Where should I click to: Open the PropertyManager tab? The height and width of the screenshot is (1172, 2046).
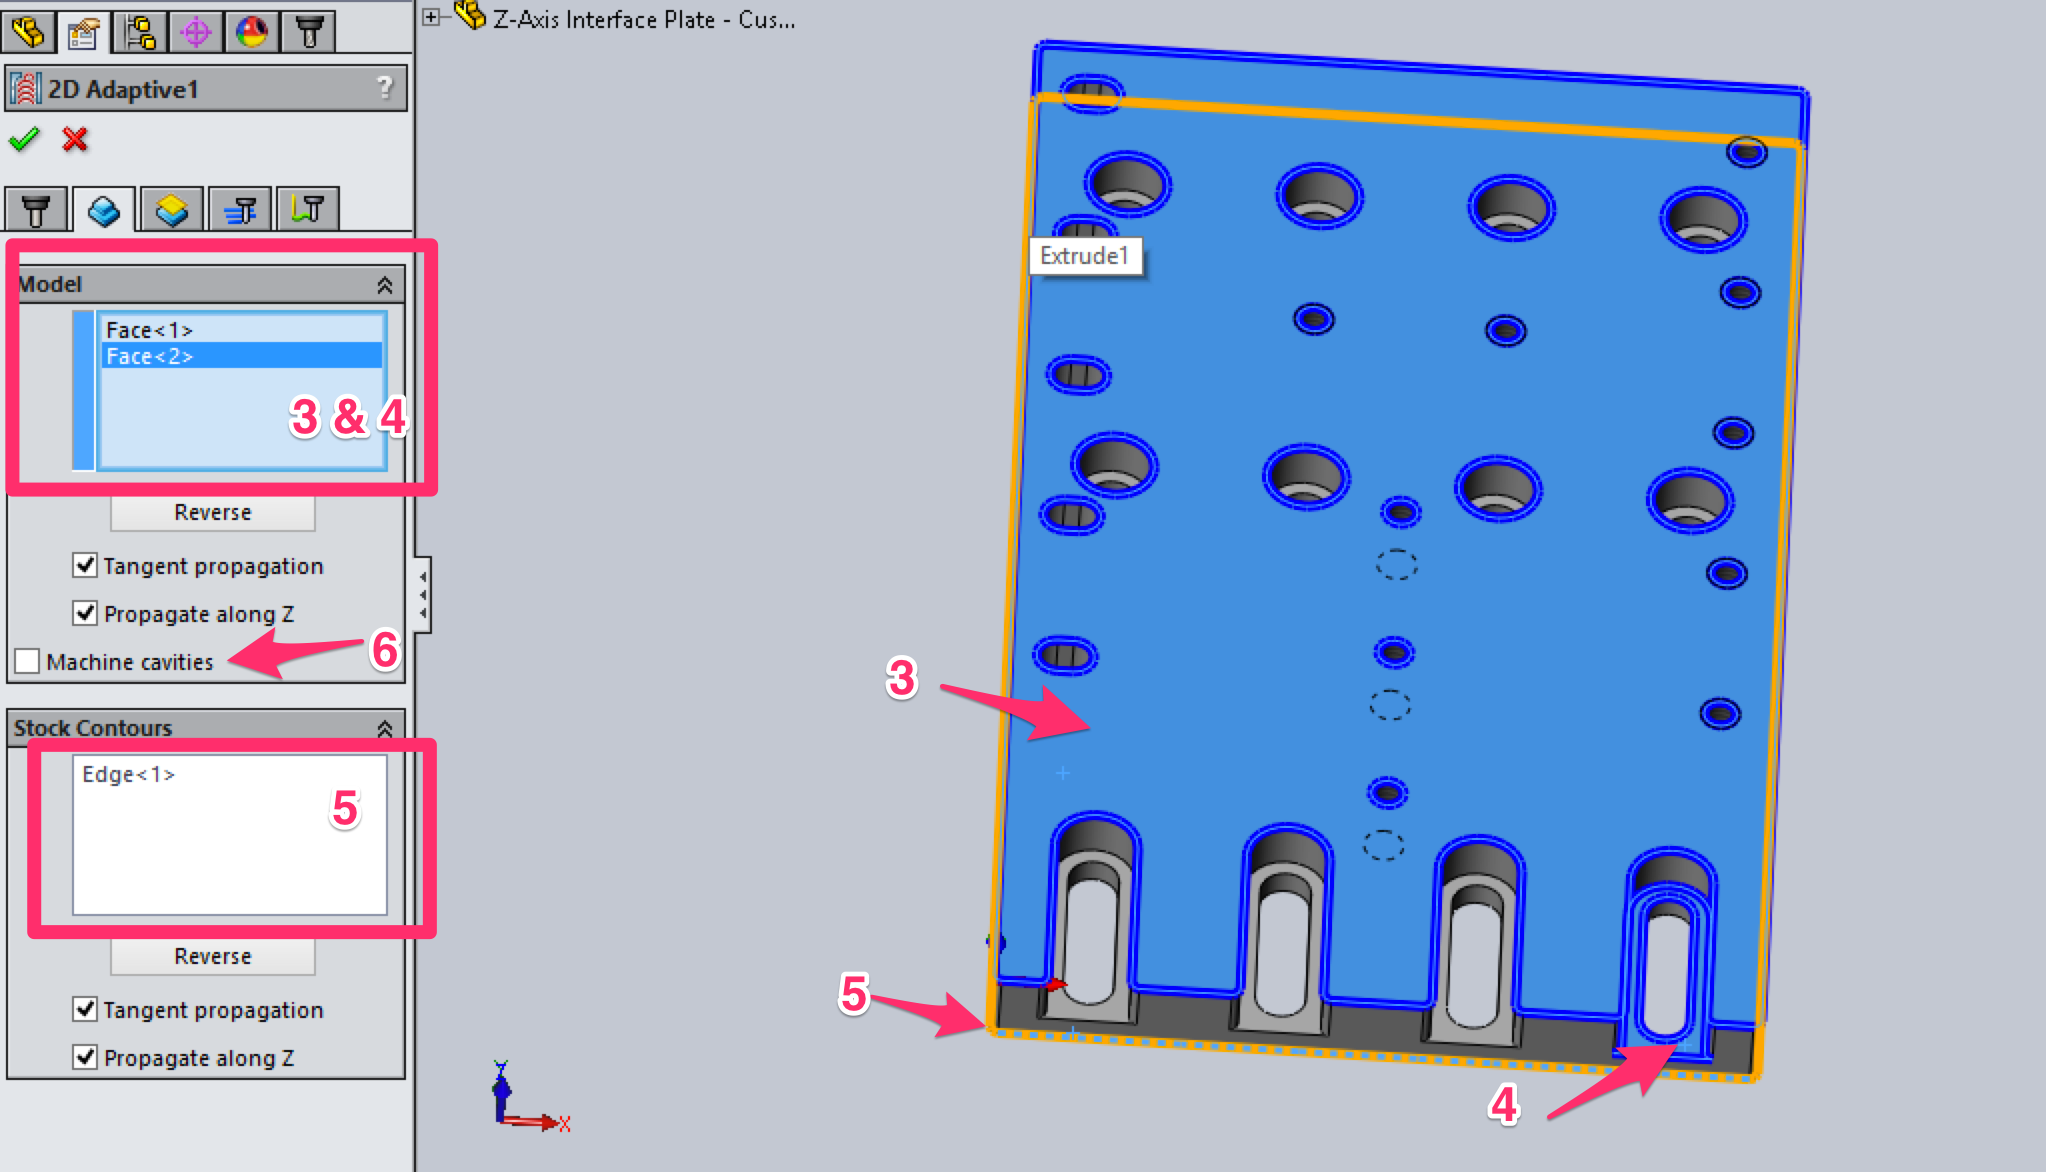85,30
